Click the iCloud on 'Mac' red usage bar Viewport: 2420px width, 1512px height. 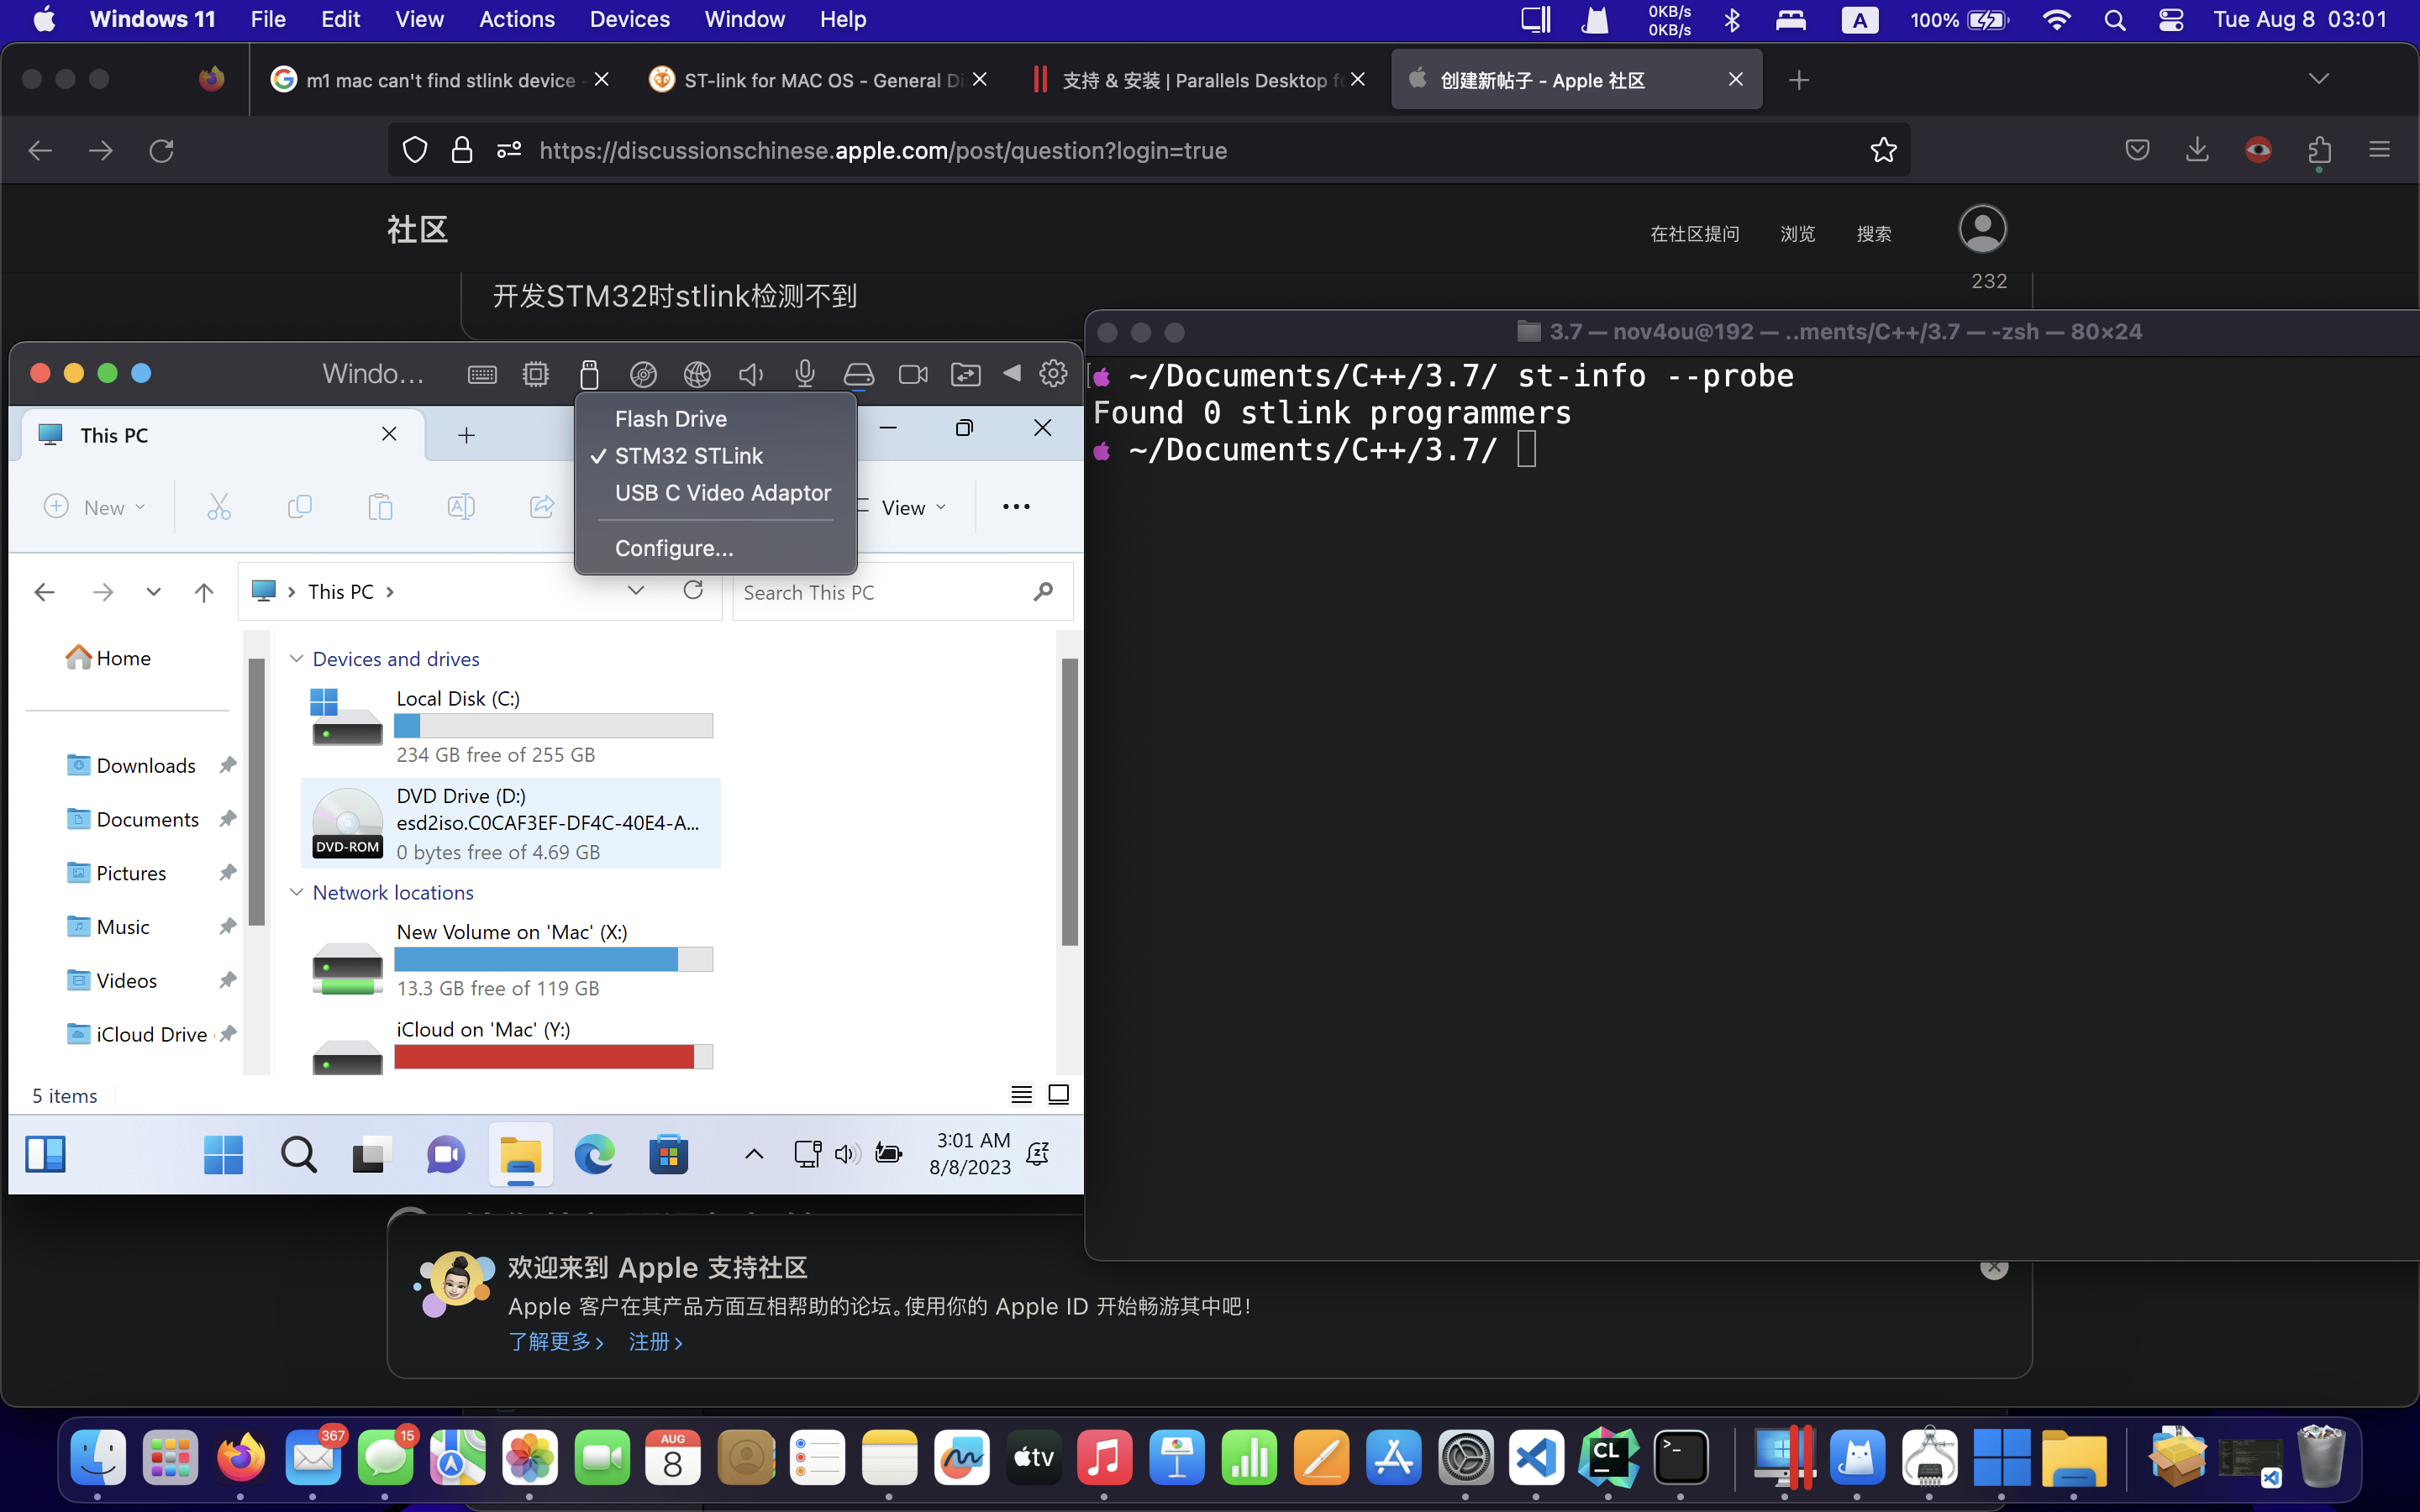click(545, 1056)
